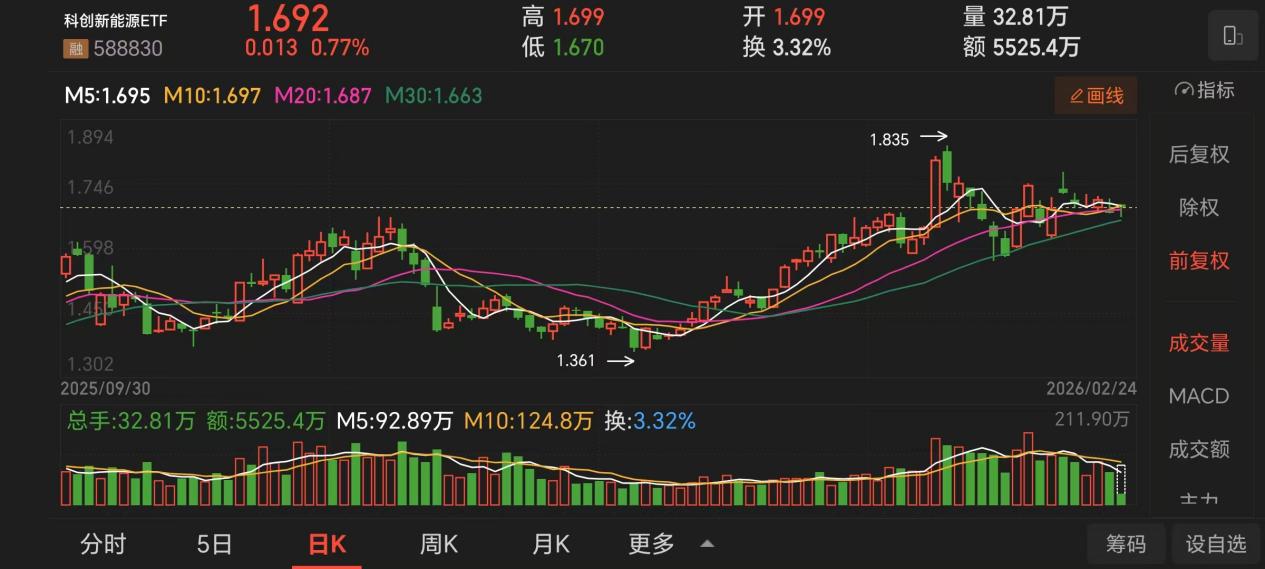This screenshot has width=1265, height=569.
Task: Click the 1.361 low price marker
Action: tap(576, 361)
